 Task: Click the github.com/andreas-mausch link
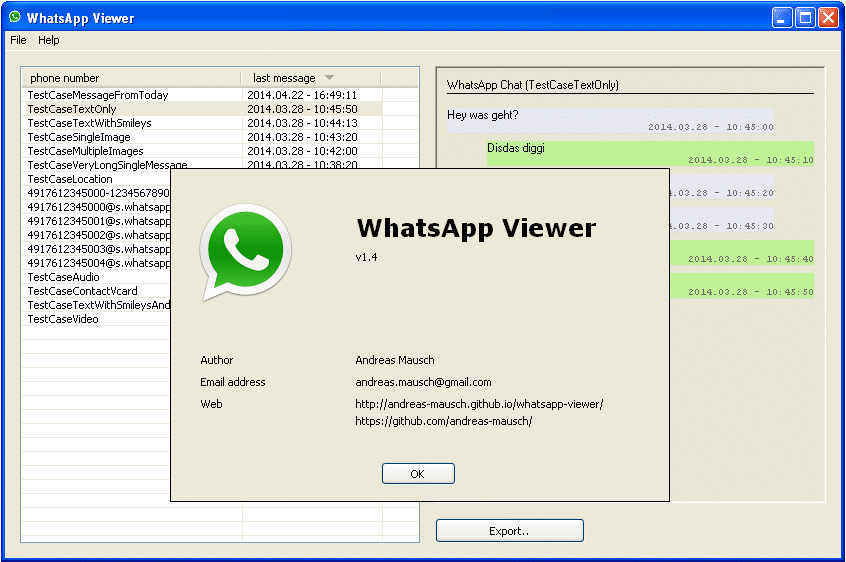[443, 421]
